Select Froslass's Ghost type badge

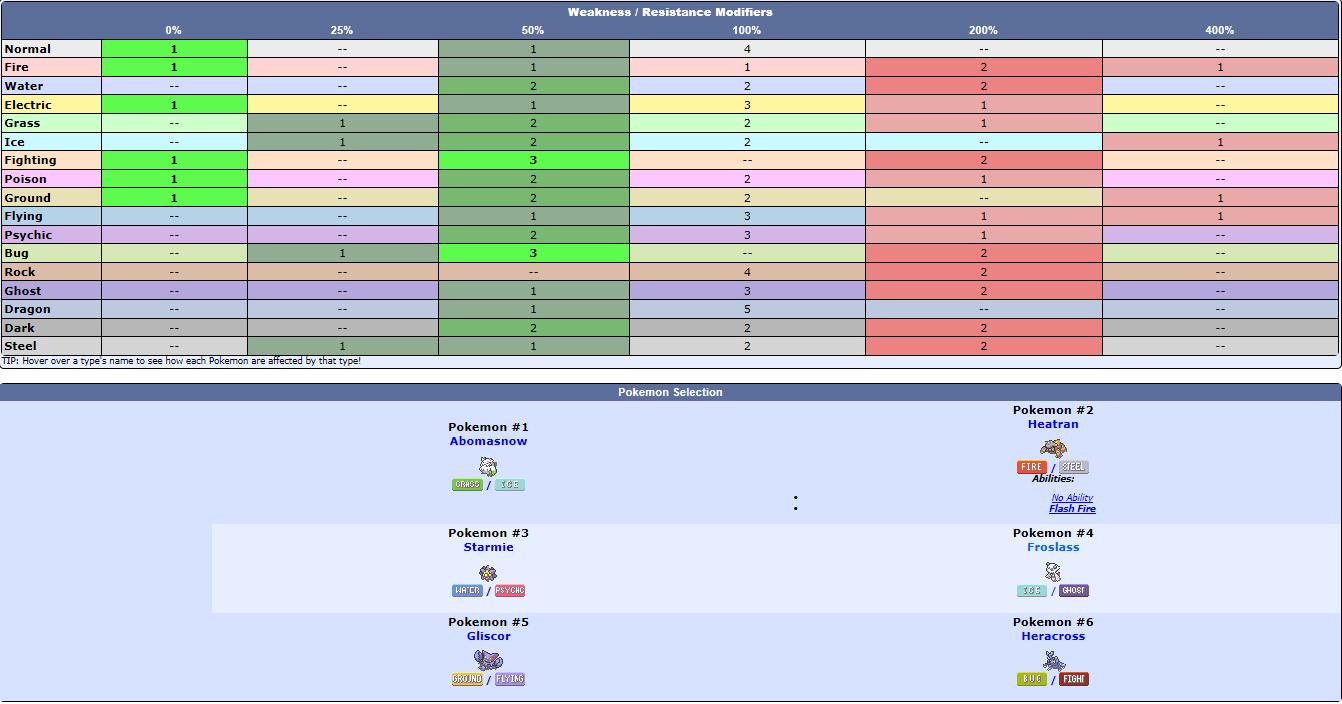[x=1074, y=591]
